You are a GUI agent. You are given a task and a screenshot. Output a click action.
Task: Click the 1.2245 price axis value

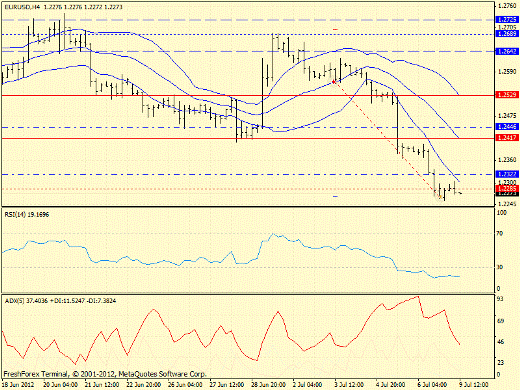point(507,204)
